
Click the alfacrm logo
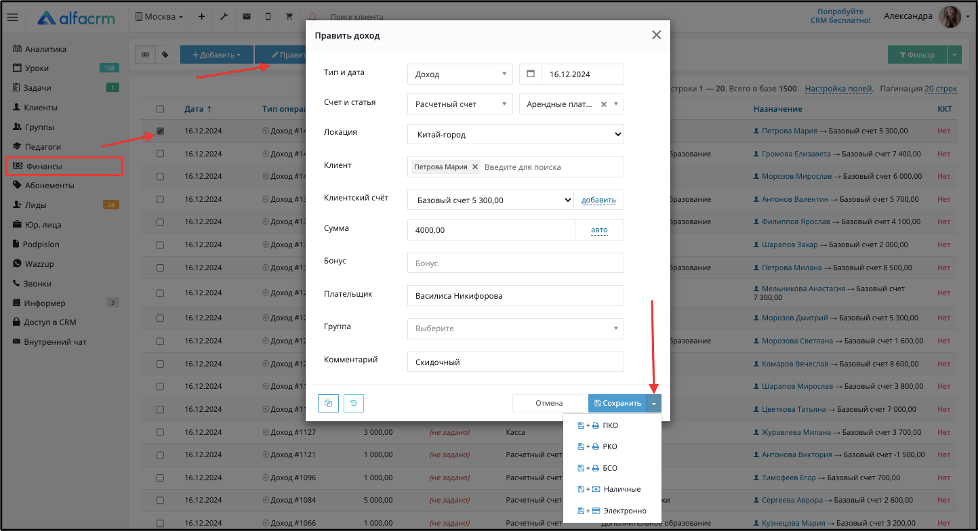click(x=76, y=18)
